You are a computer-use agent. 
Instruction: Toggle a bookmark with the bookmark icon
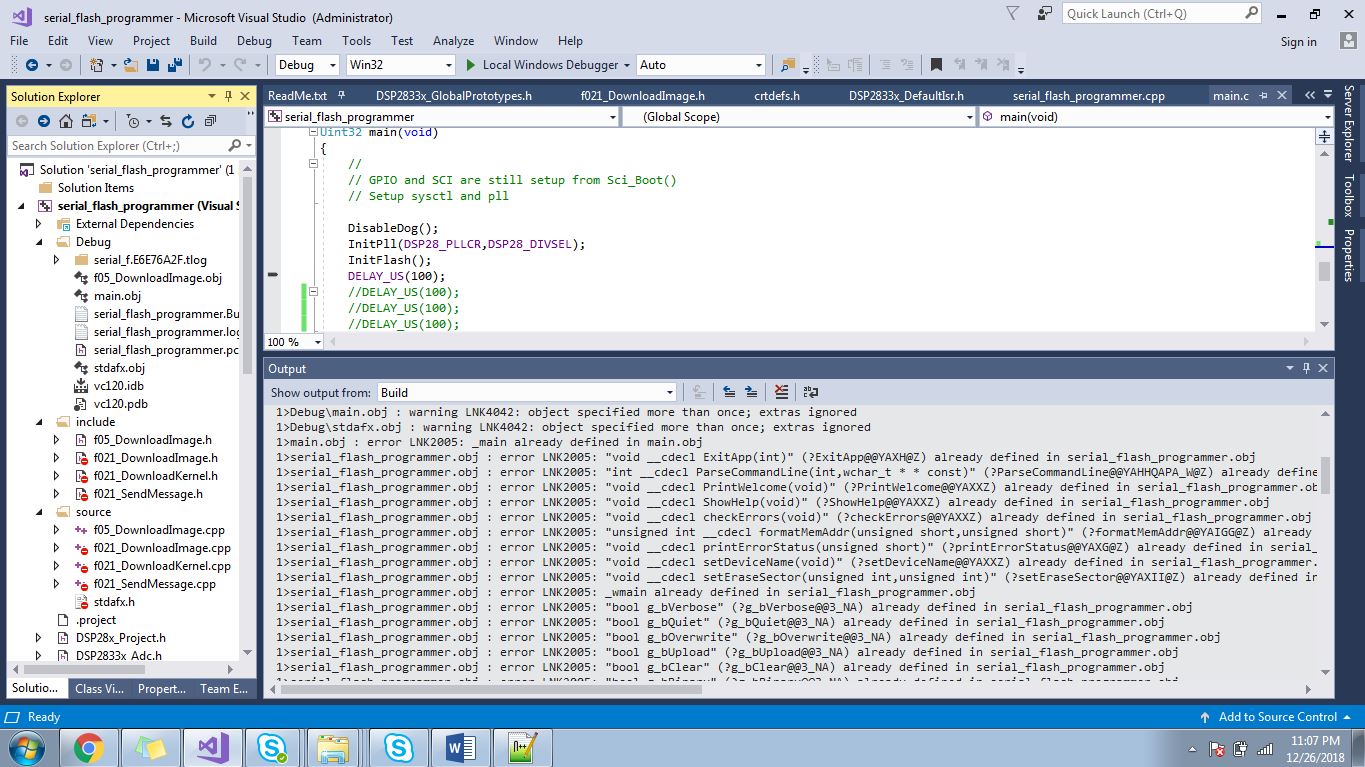[x=936, y=65]
